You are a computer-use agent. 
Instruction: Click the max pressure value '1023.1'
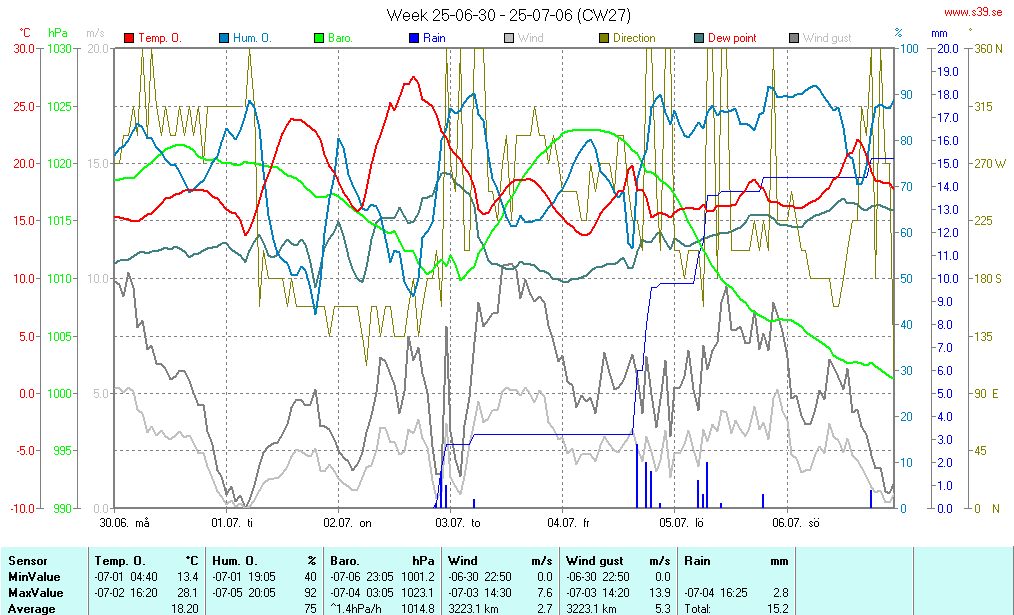pyautogui.click(x=418, y=593)
